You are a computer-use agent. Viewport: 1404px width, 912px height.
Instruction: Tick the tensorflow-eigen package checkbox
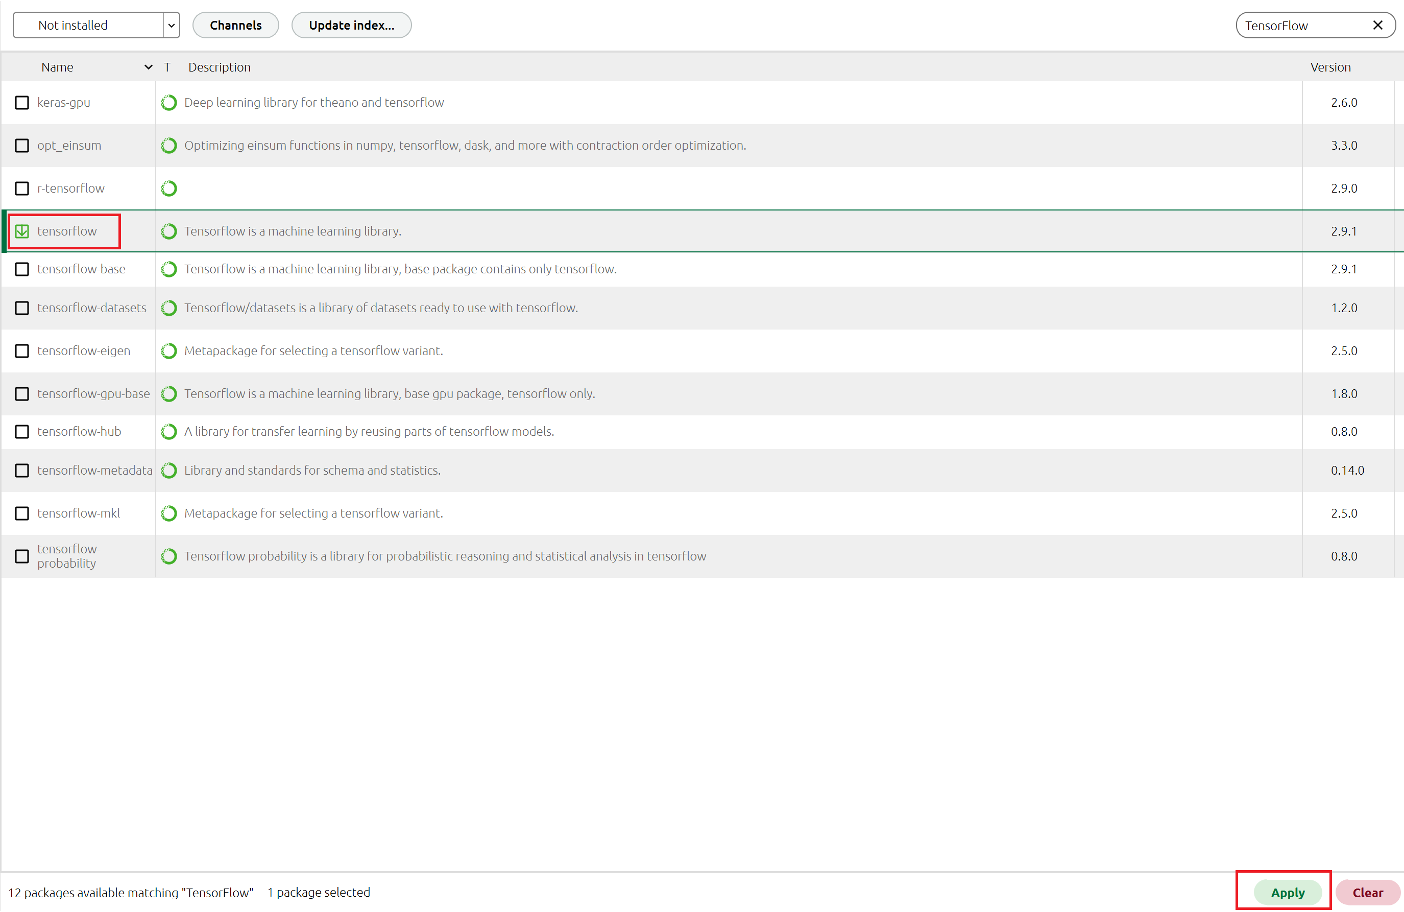pyautogui.click(x=22, y=351)
